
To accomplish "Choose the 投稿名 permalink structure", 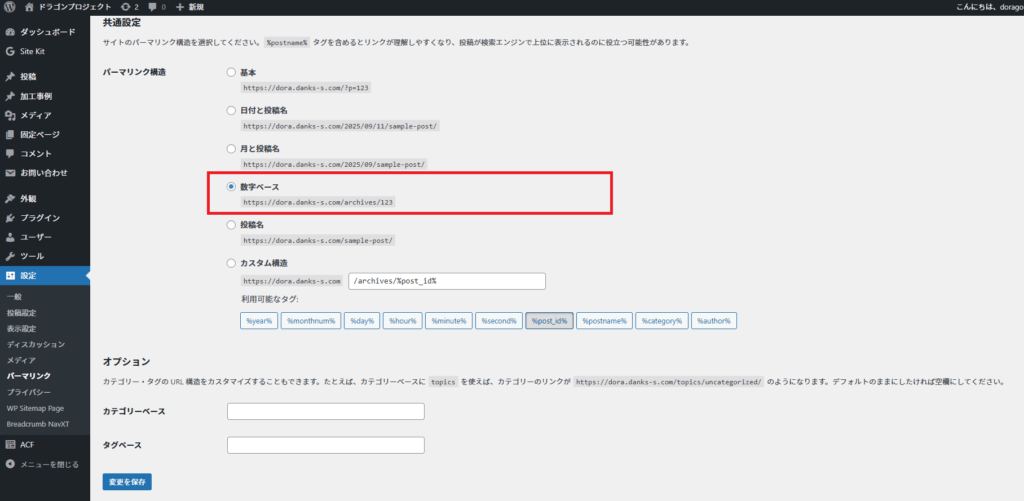I will point(232,225).
